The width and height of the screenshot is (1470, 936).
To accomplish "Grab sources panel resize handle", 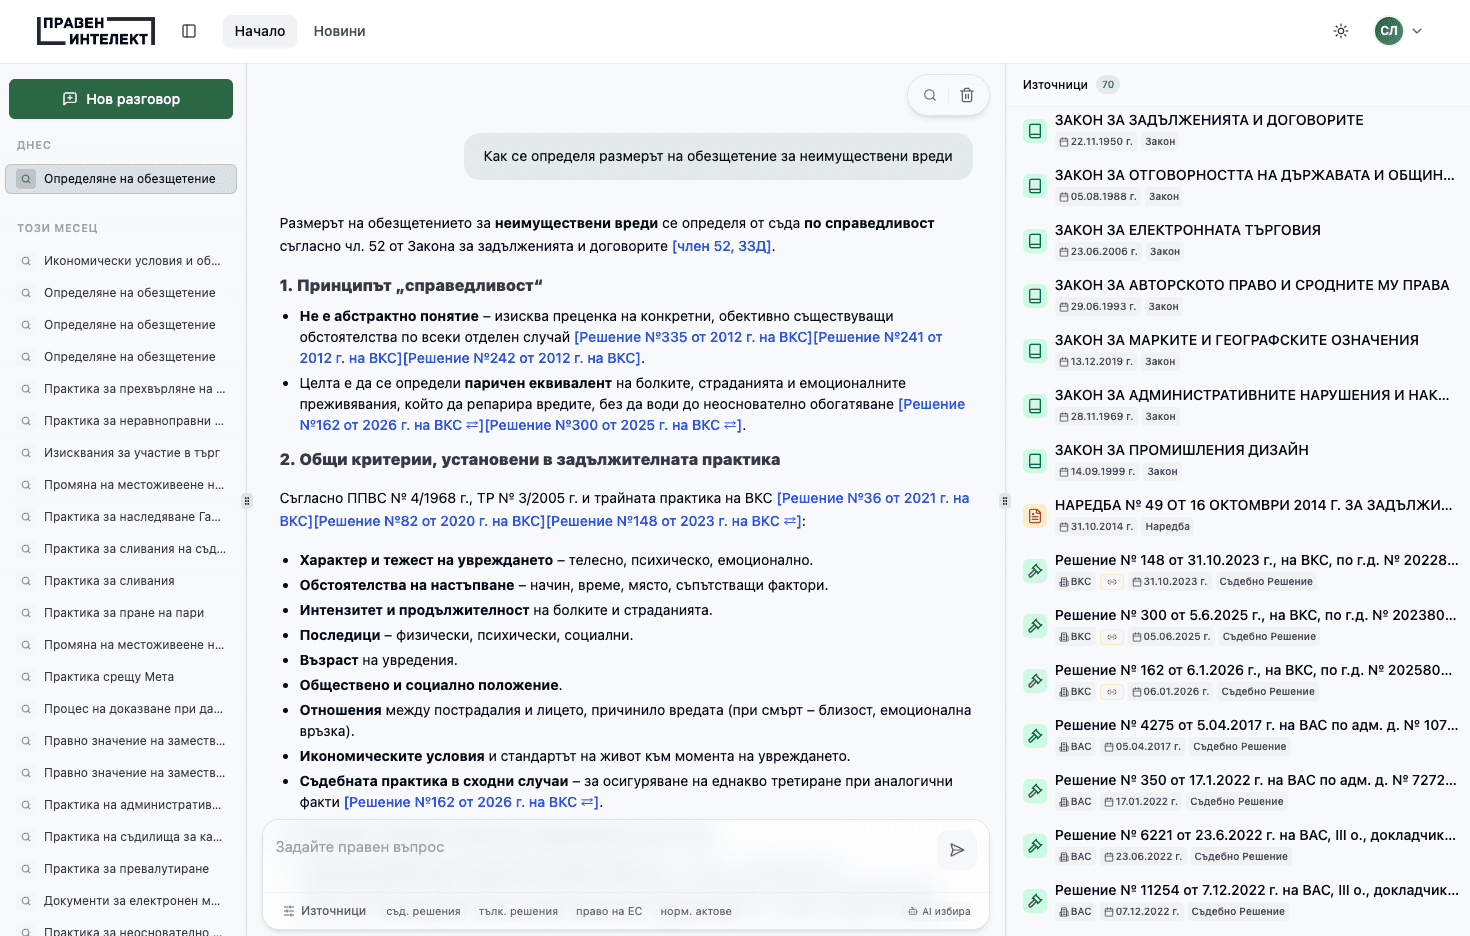I will 1005,501.
